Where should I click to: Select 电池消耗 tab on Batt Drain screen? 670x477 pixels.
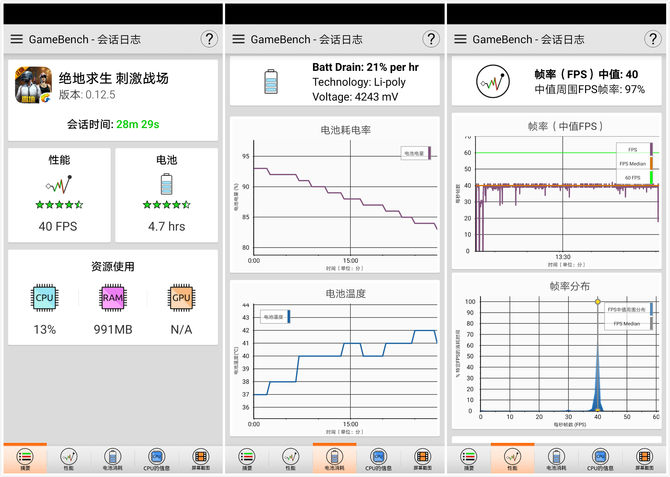(334, 460)
